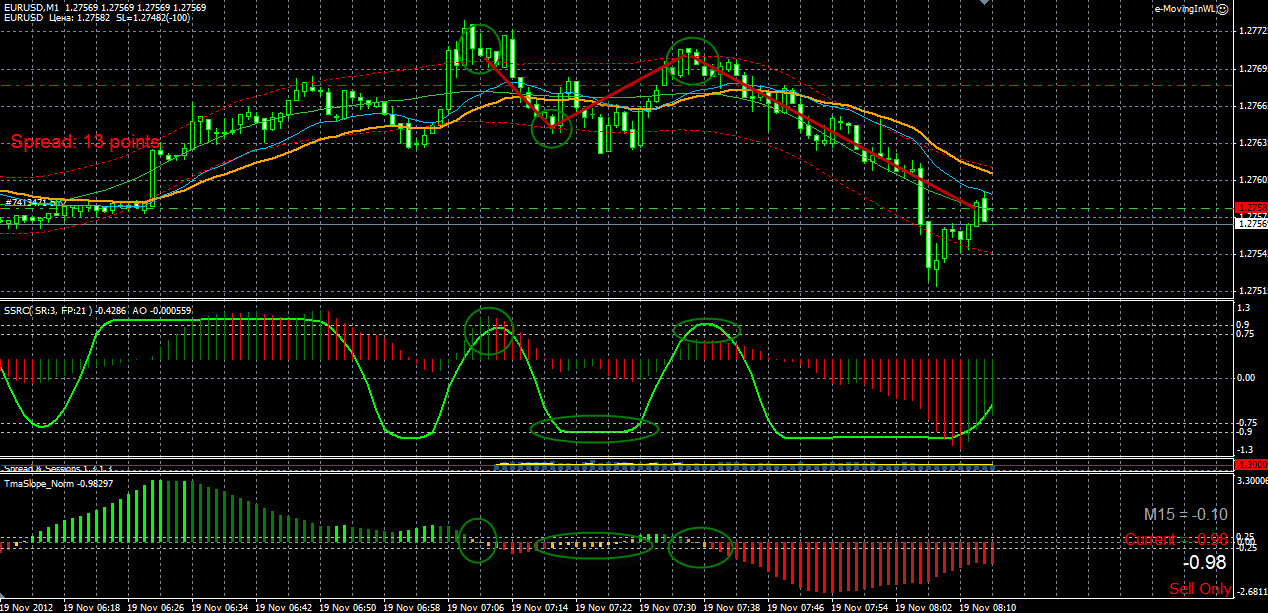
Task: Click the red 'Sell Only' signal label
Action: pyautogui.click(x=1200, y=588)
